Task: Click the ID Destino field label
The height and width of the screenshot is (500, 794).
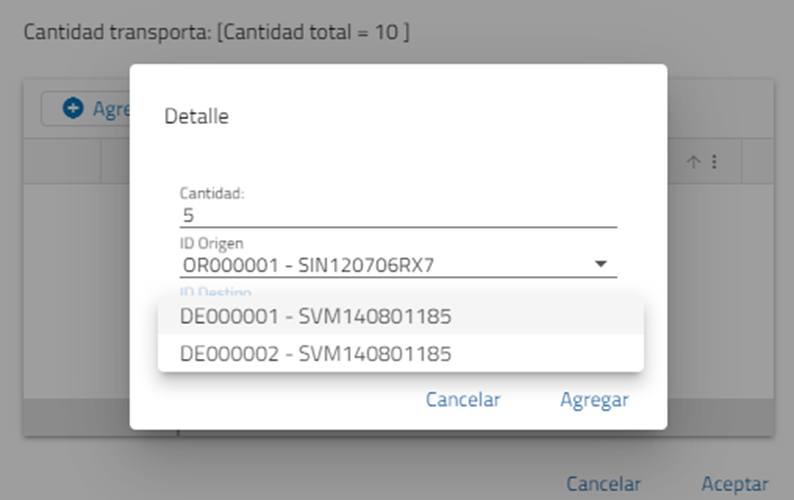Action: point(215,291)
